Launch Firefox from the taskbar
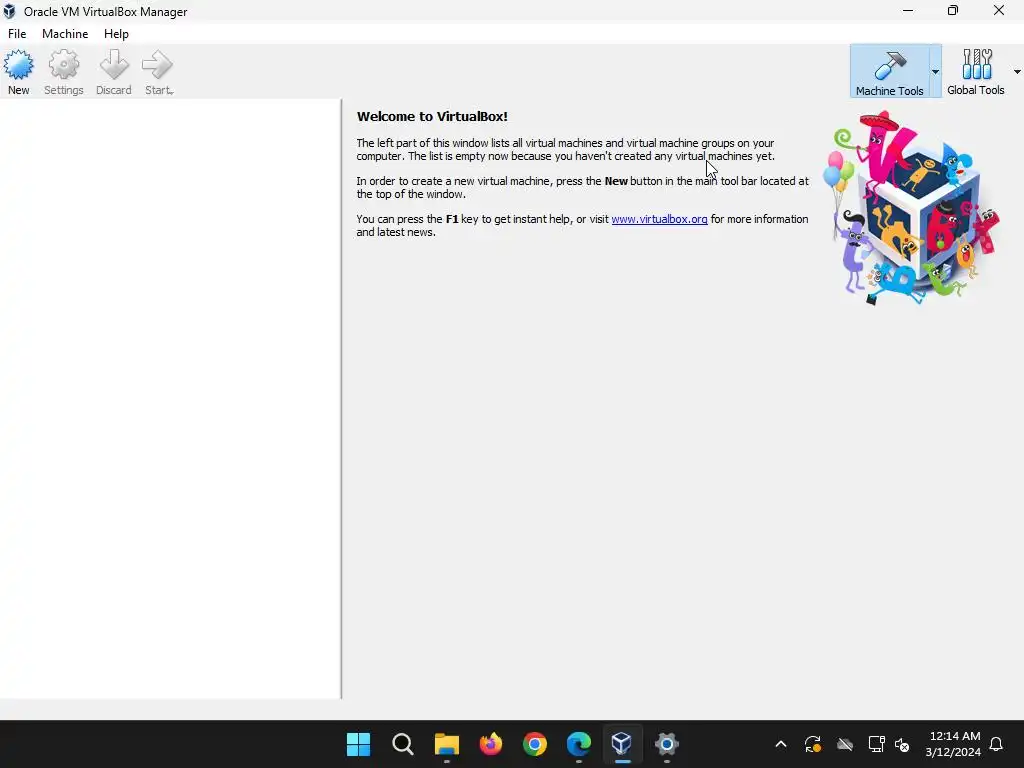This screenshot has height=768, width=1024. [490, 744]
